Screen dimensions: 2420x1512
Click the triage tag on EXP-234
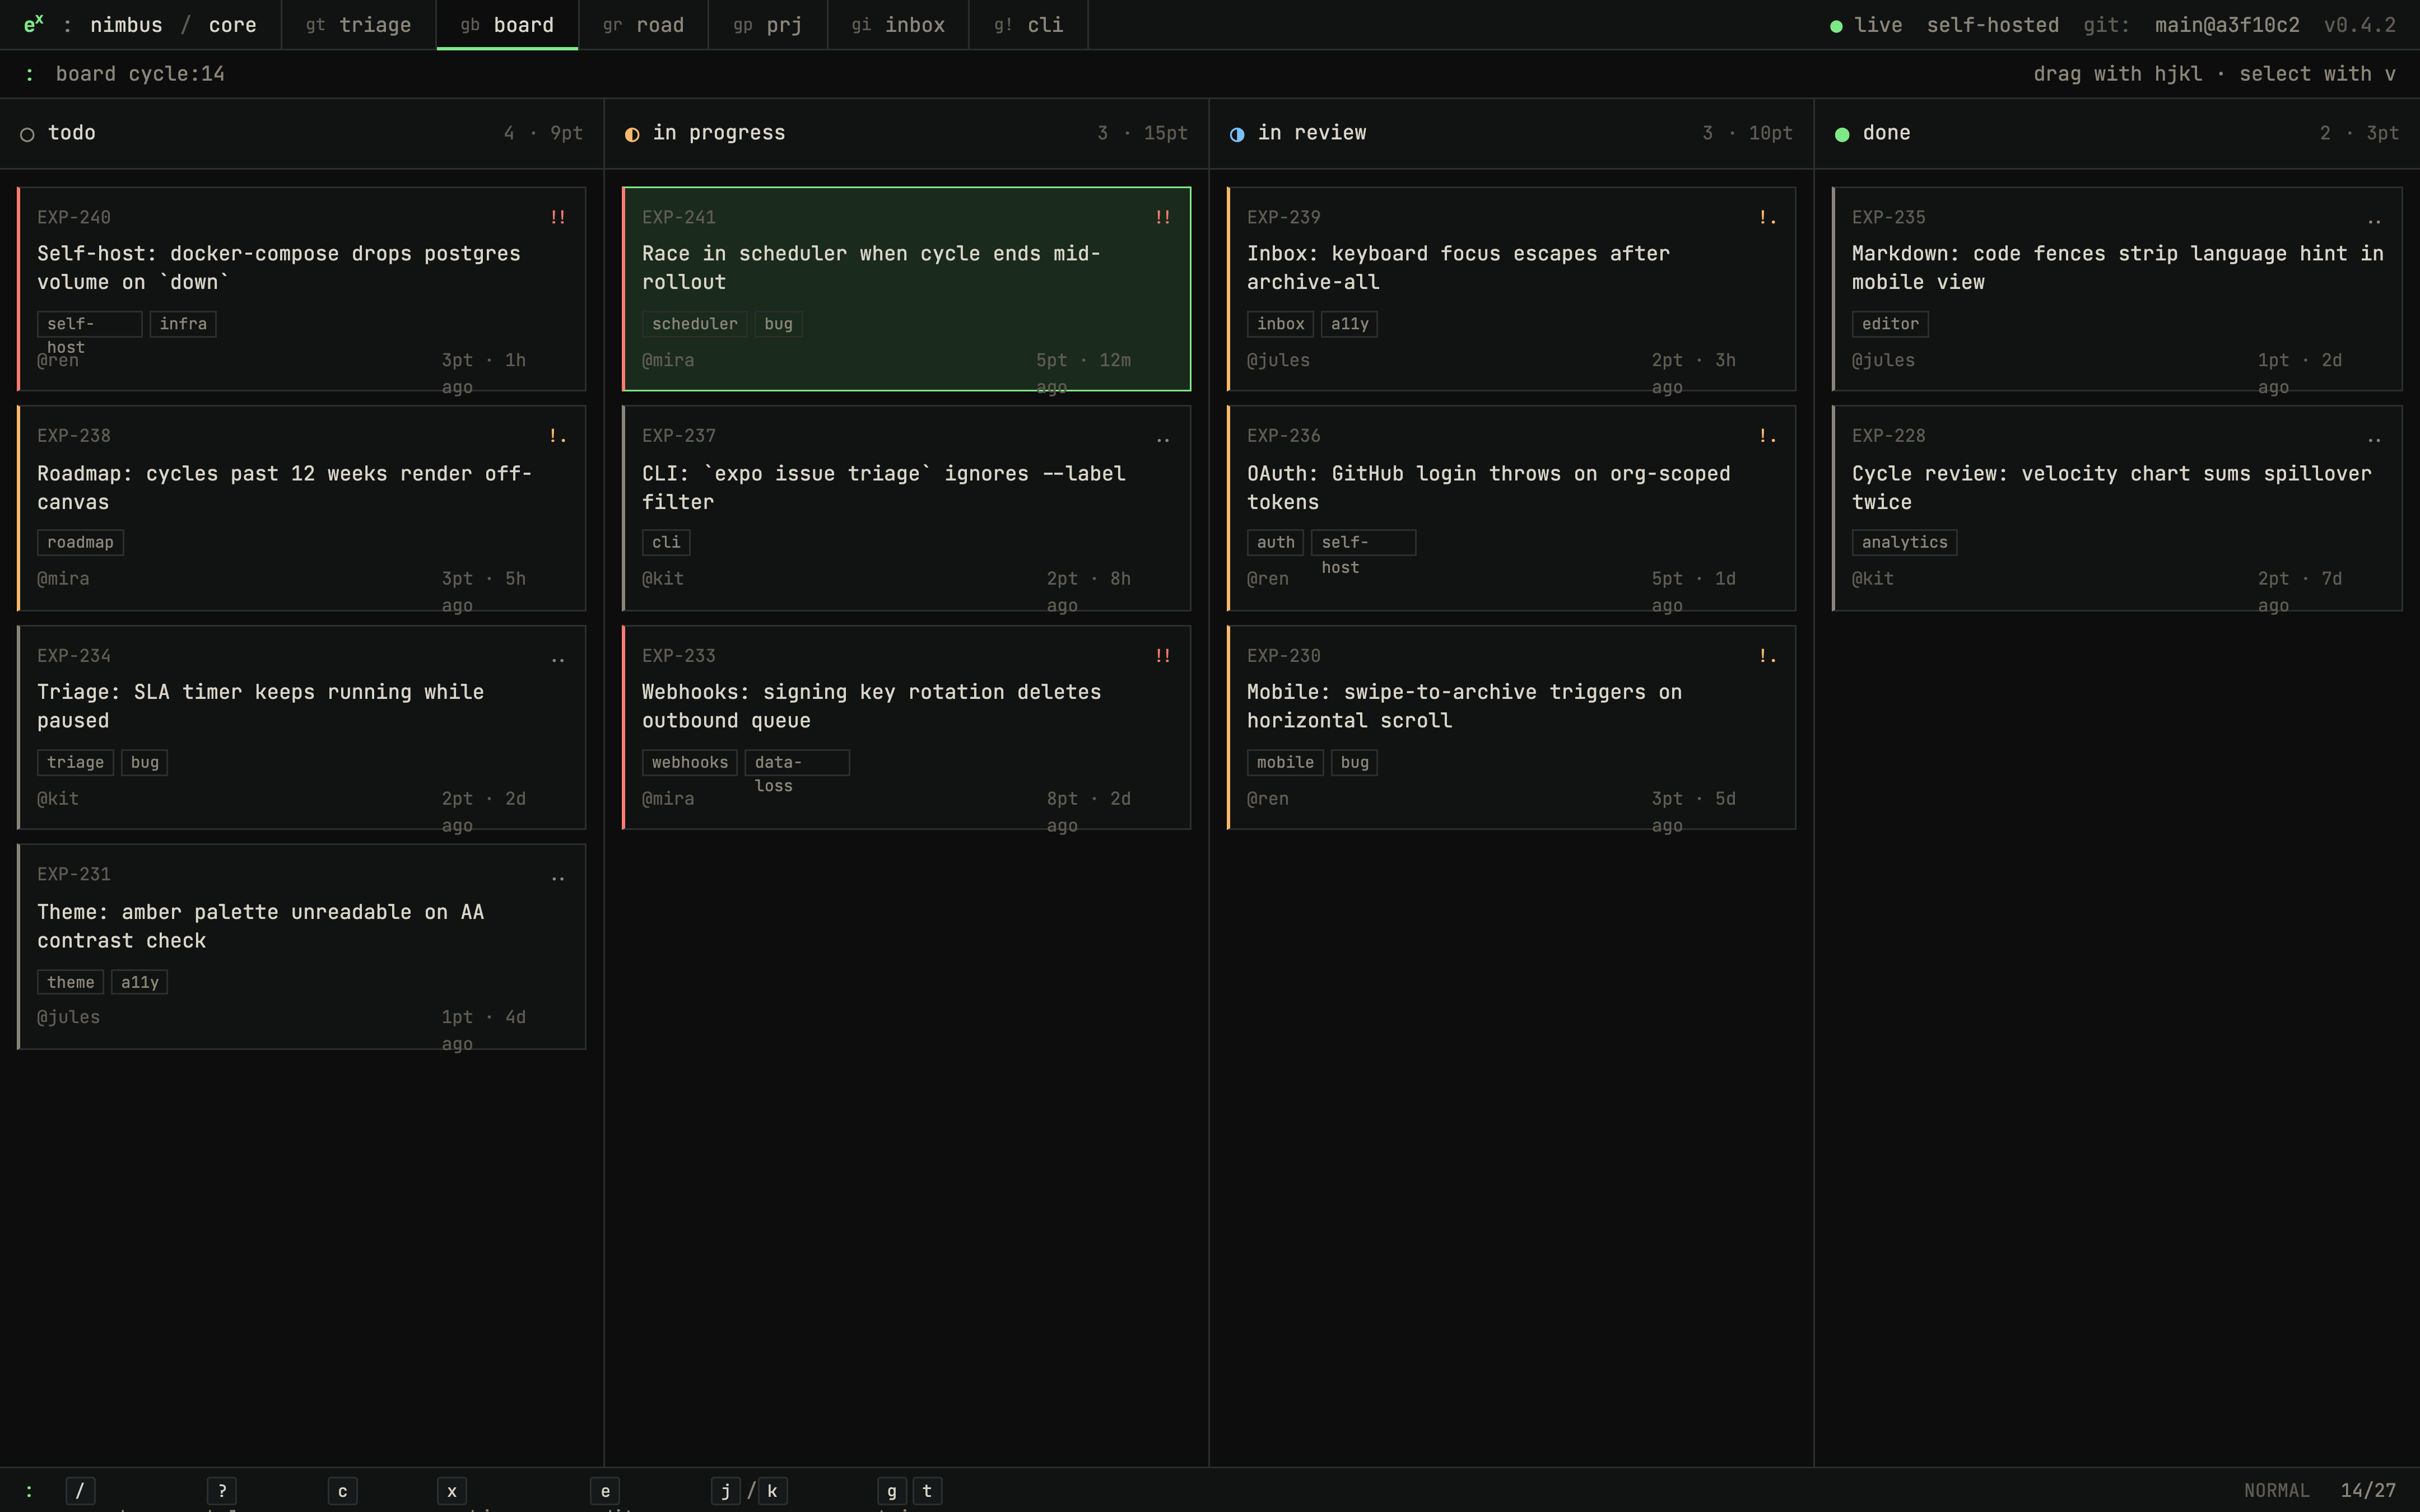75,763
